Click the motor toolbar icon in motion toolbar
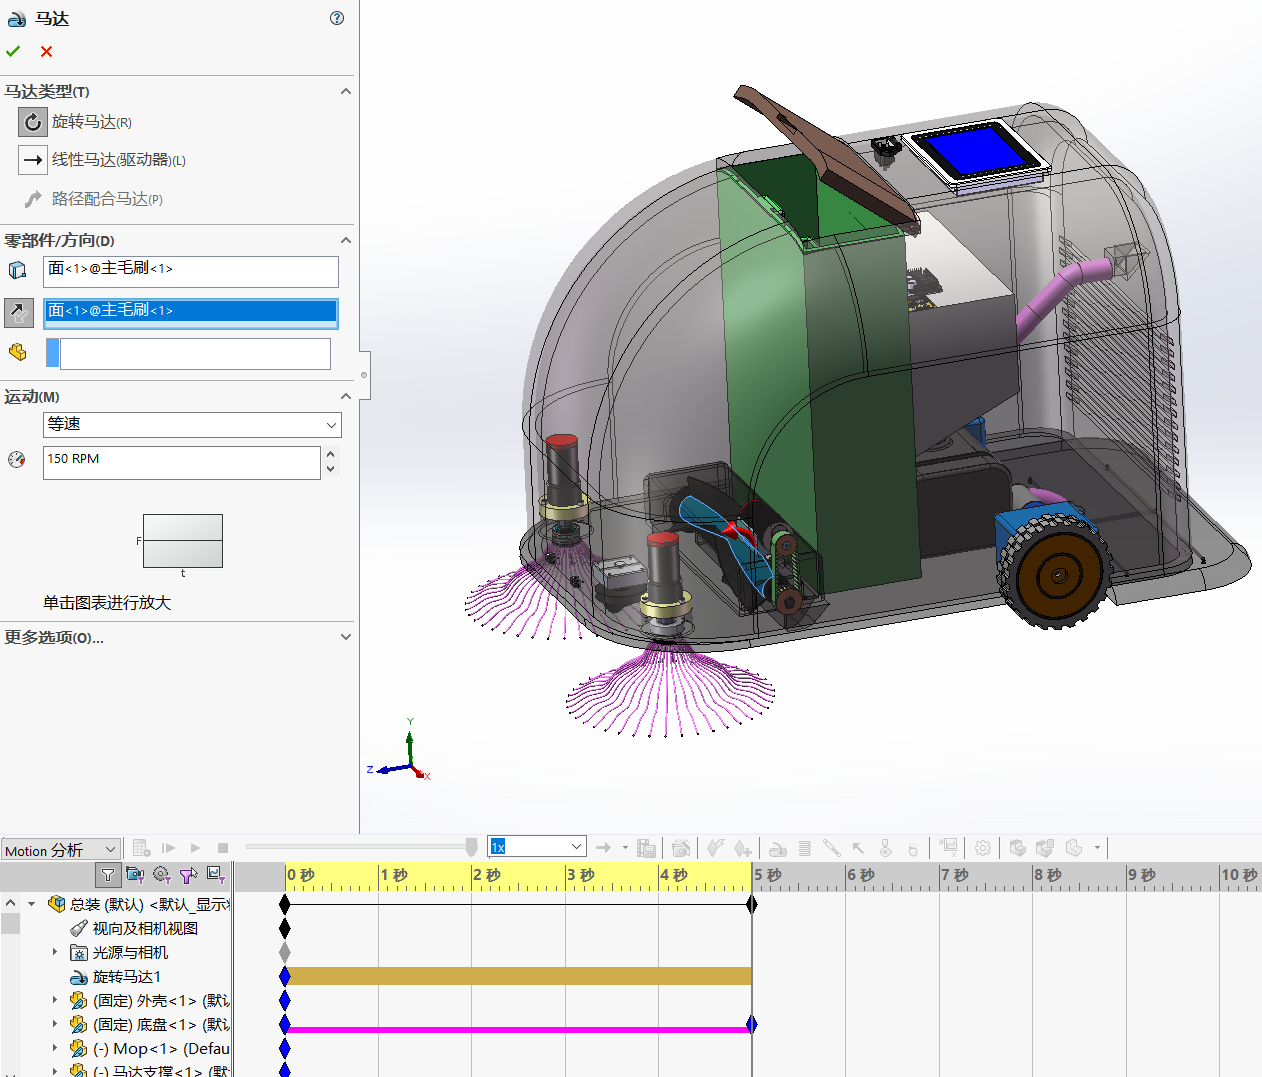 (778, 848)
